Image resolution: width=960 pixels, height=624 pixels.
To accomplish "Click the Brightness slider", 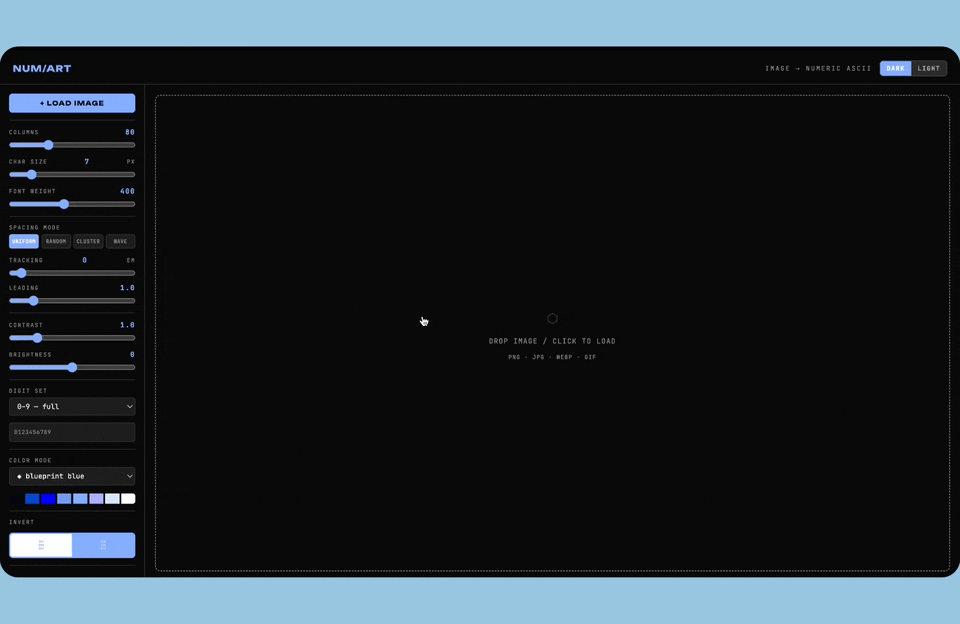I will [72, 367].
